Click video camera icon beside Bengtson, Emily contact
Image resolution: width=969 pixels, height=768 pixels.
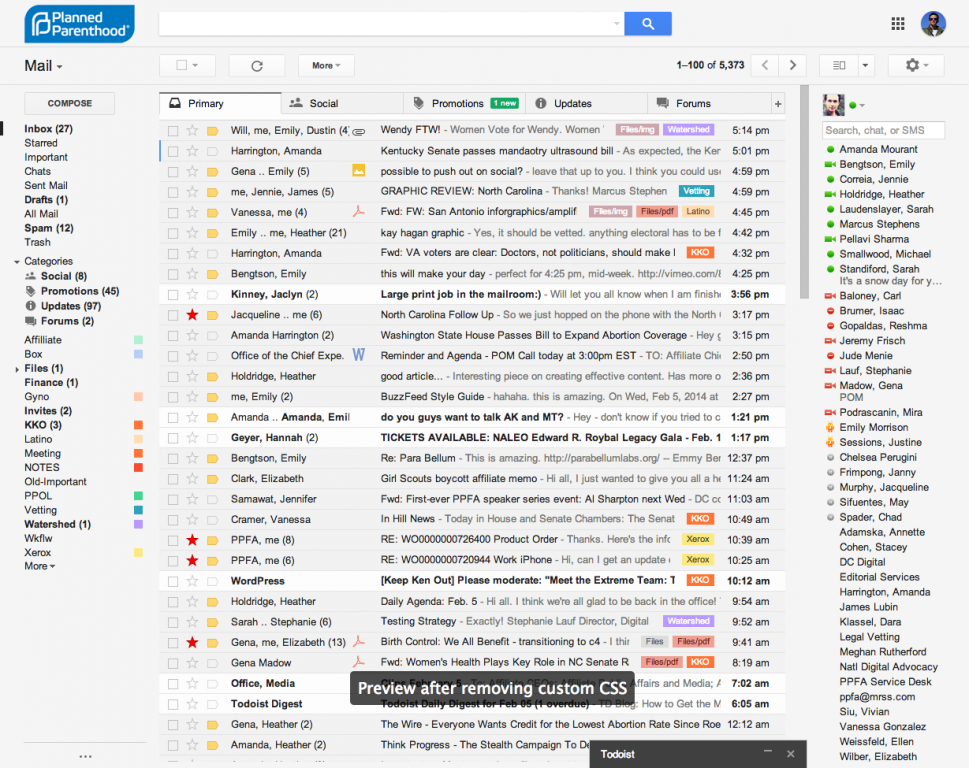pos(831,164)
